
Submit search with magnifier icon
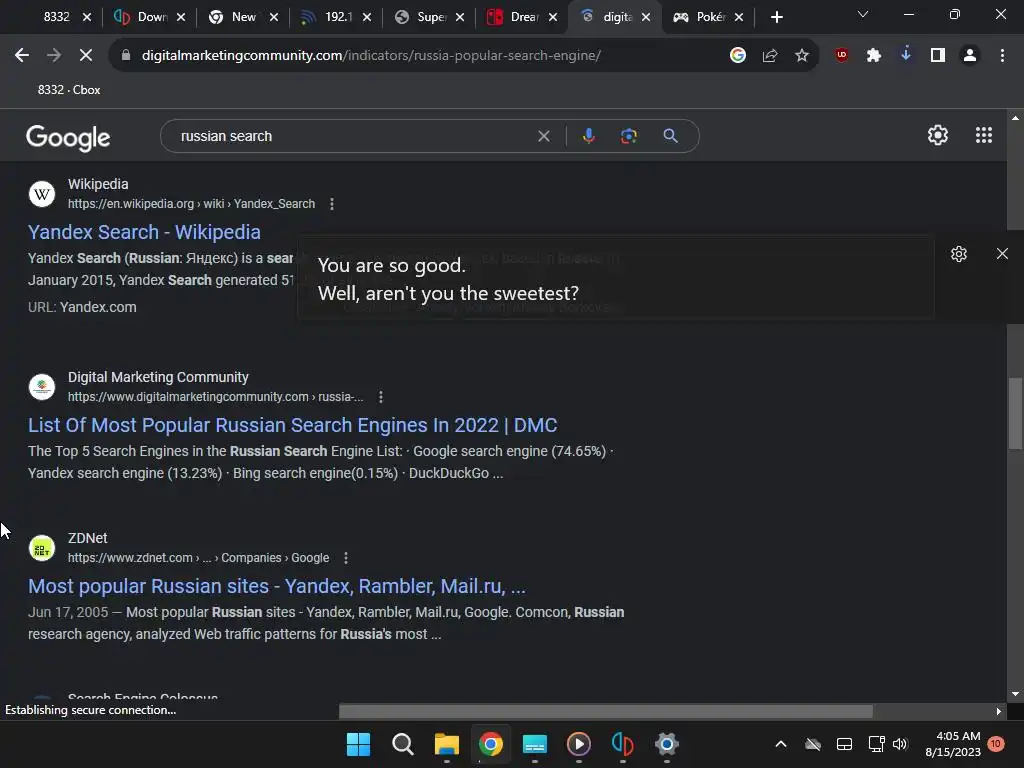click(x=670, y=136)
